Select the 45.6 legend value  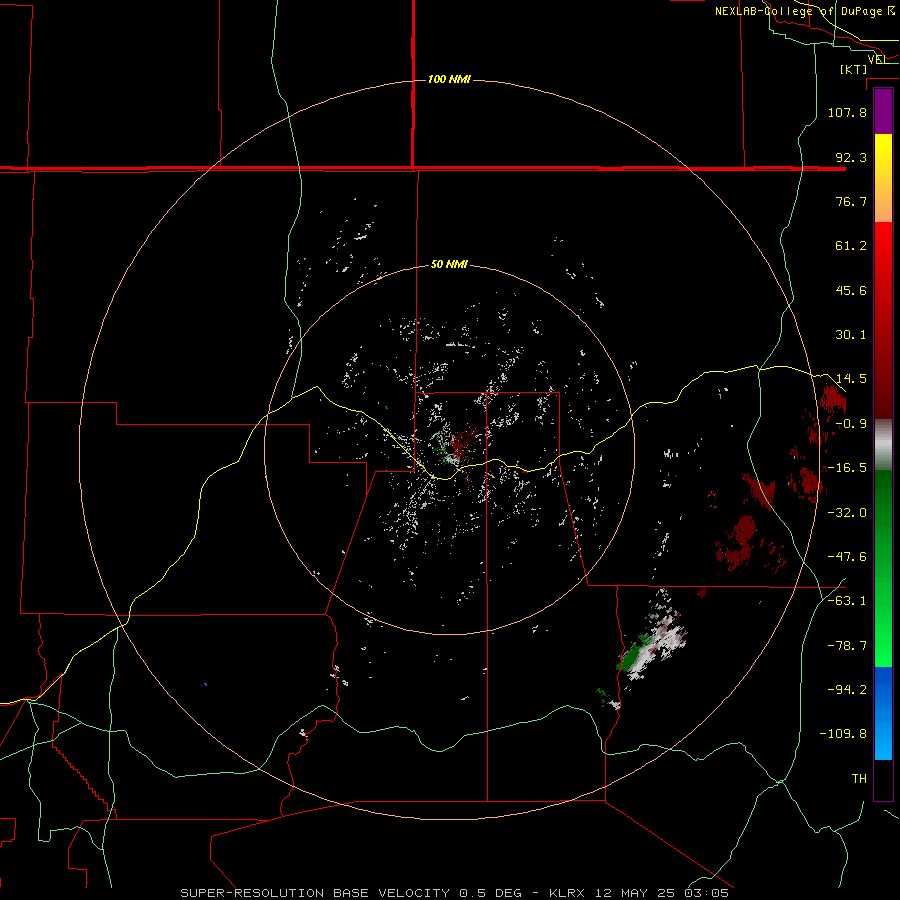point(851,290)
